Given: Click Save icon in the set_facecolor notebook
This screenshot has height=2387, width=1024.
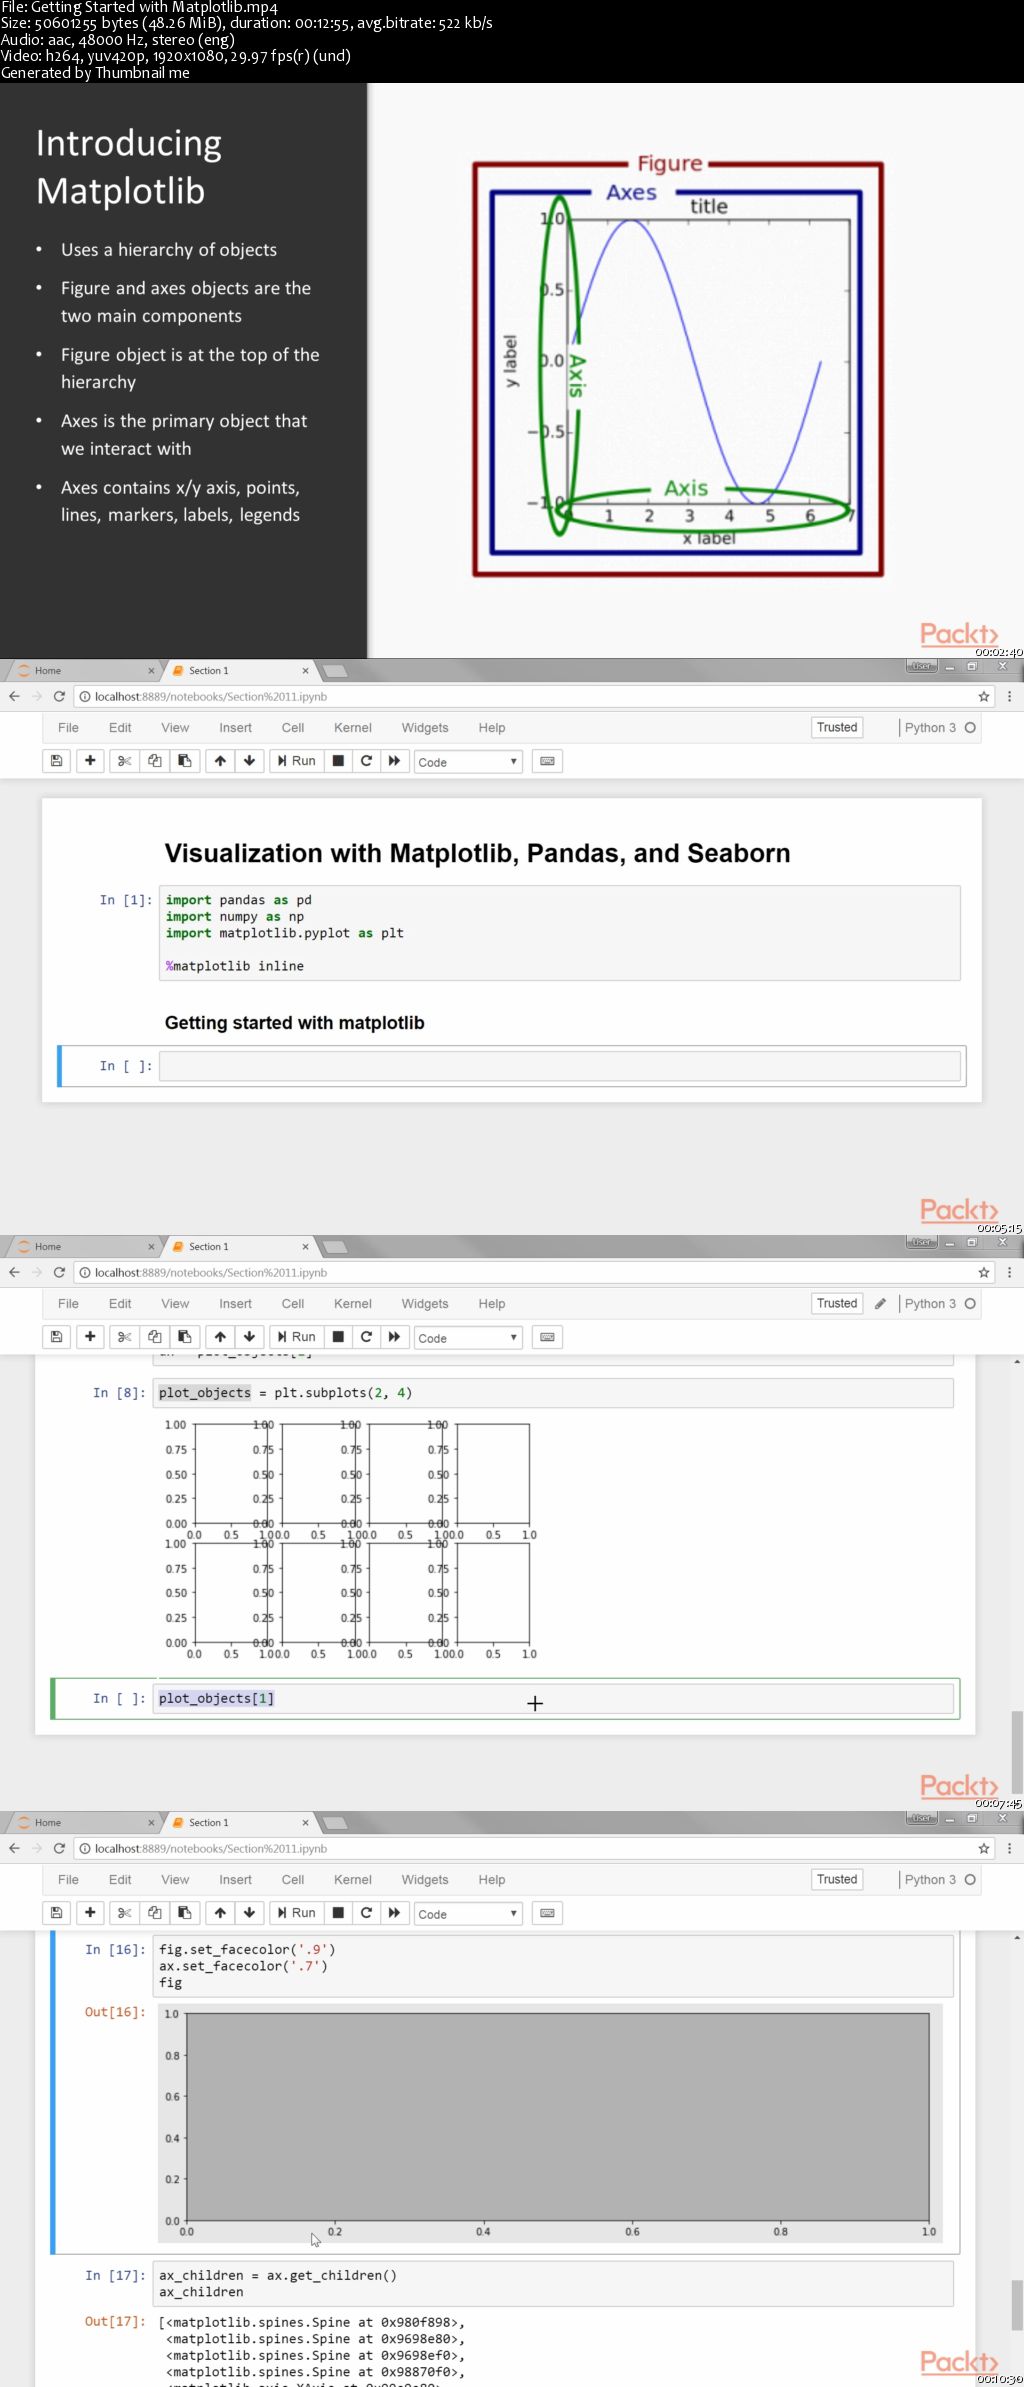Looking at the screenshot, I should tap(57, 1913).
